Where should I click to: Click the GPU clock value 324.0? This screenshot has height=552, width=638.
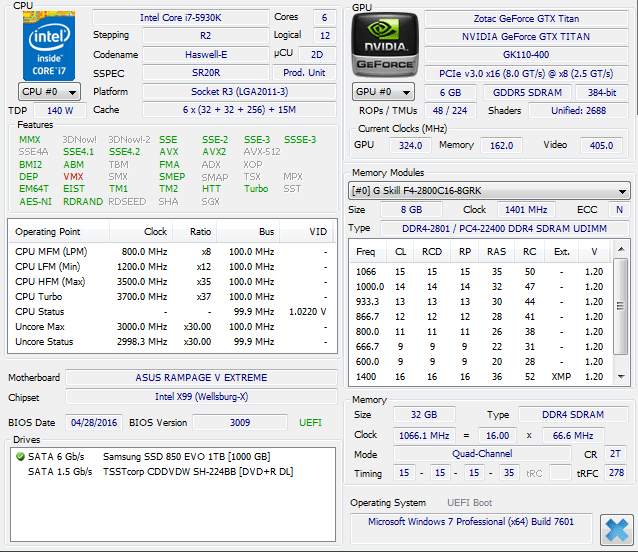coord(410,145)
